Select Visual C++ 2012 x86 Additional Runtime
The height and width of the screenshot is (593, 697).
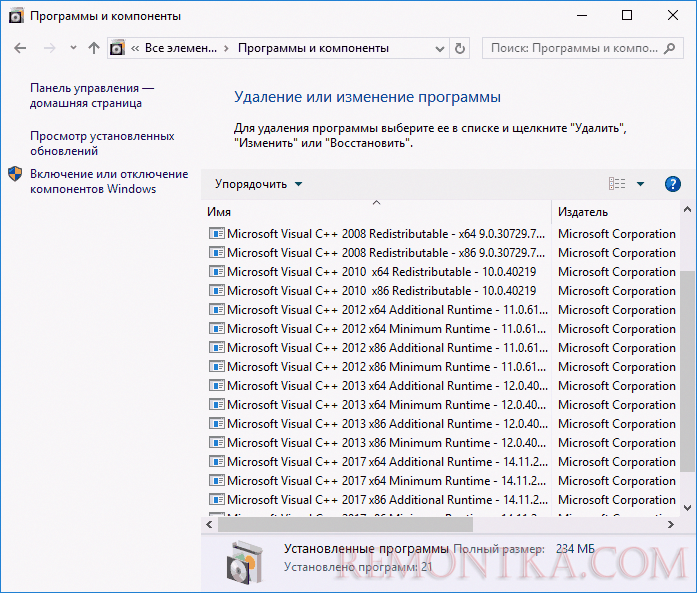(442, 348)
